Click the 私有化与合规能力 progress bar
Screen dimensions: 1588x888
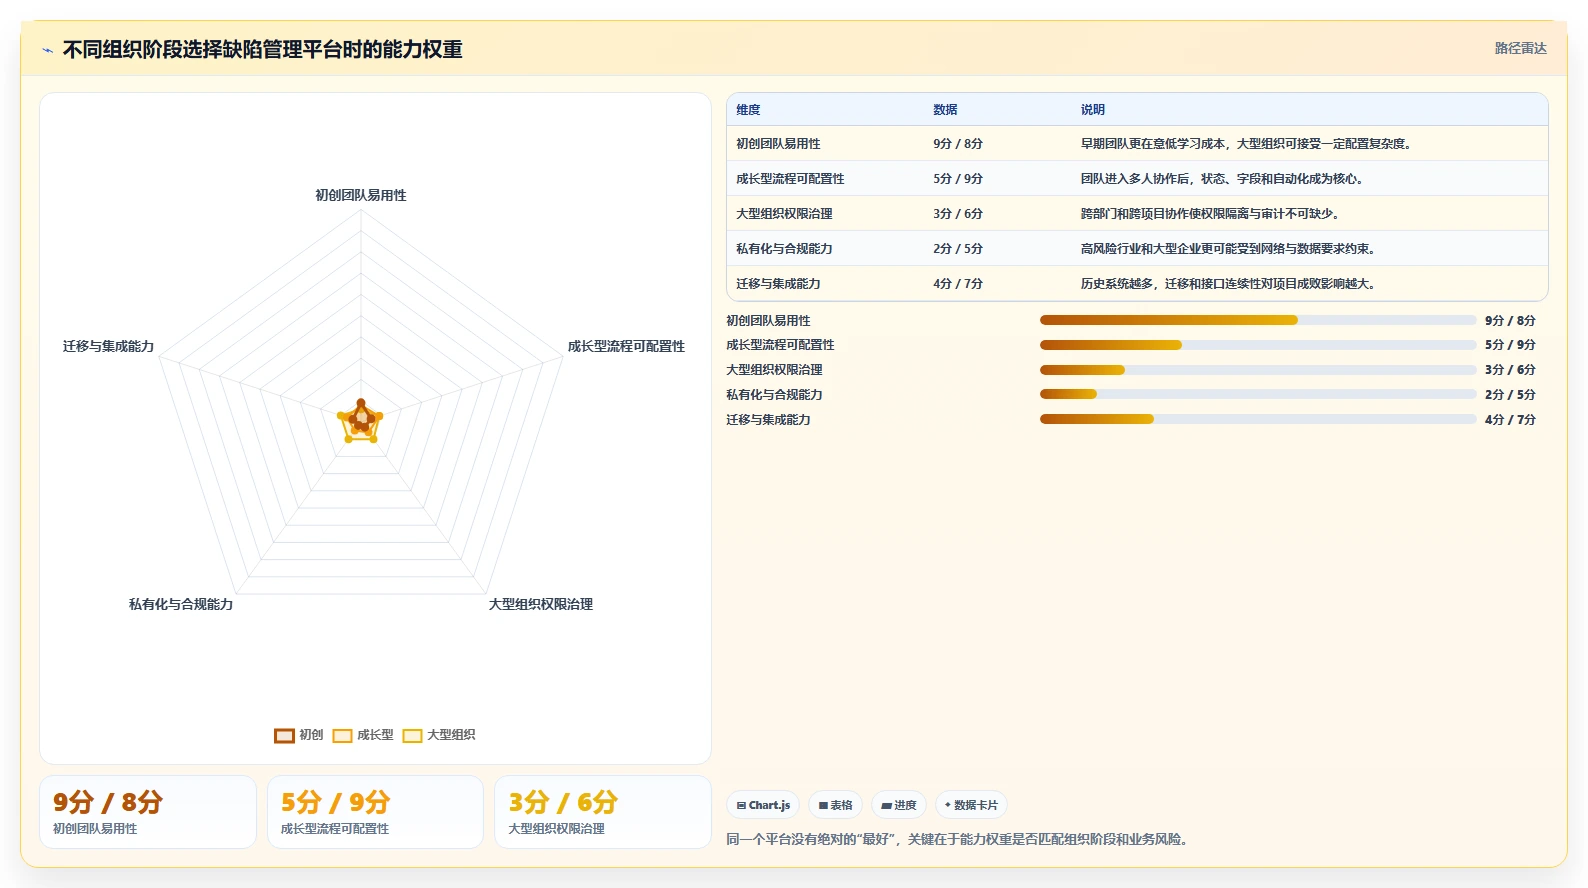[x=1258, y=394]
